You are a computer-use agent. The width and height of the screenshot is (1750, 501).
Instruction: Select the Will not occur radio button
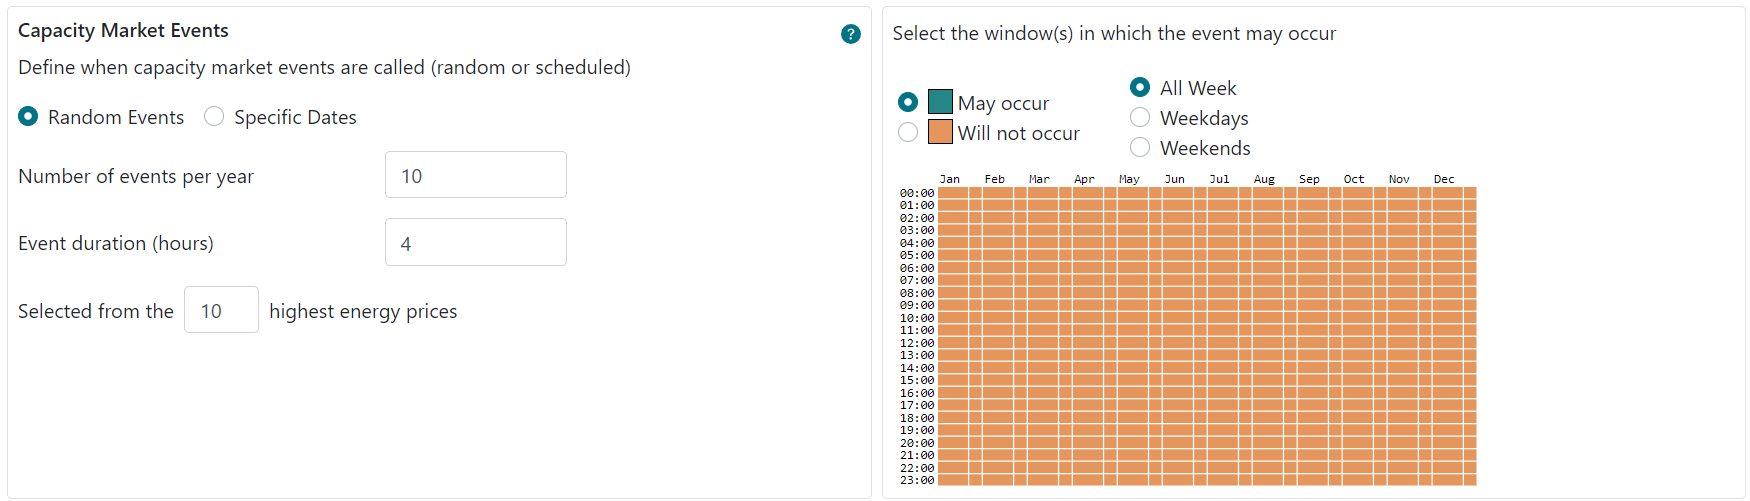tap(908, 132)
